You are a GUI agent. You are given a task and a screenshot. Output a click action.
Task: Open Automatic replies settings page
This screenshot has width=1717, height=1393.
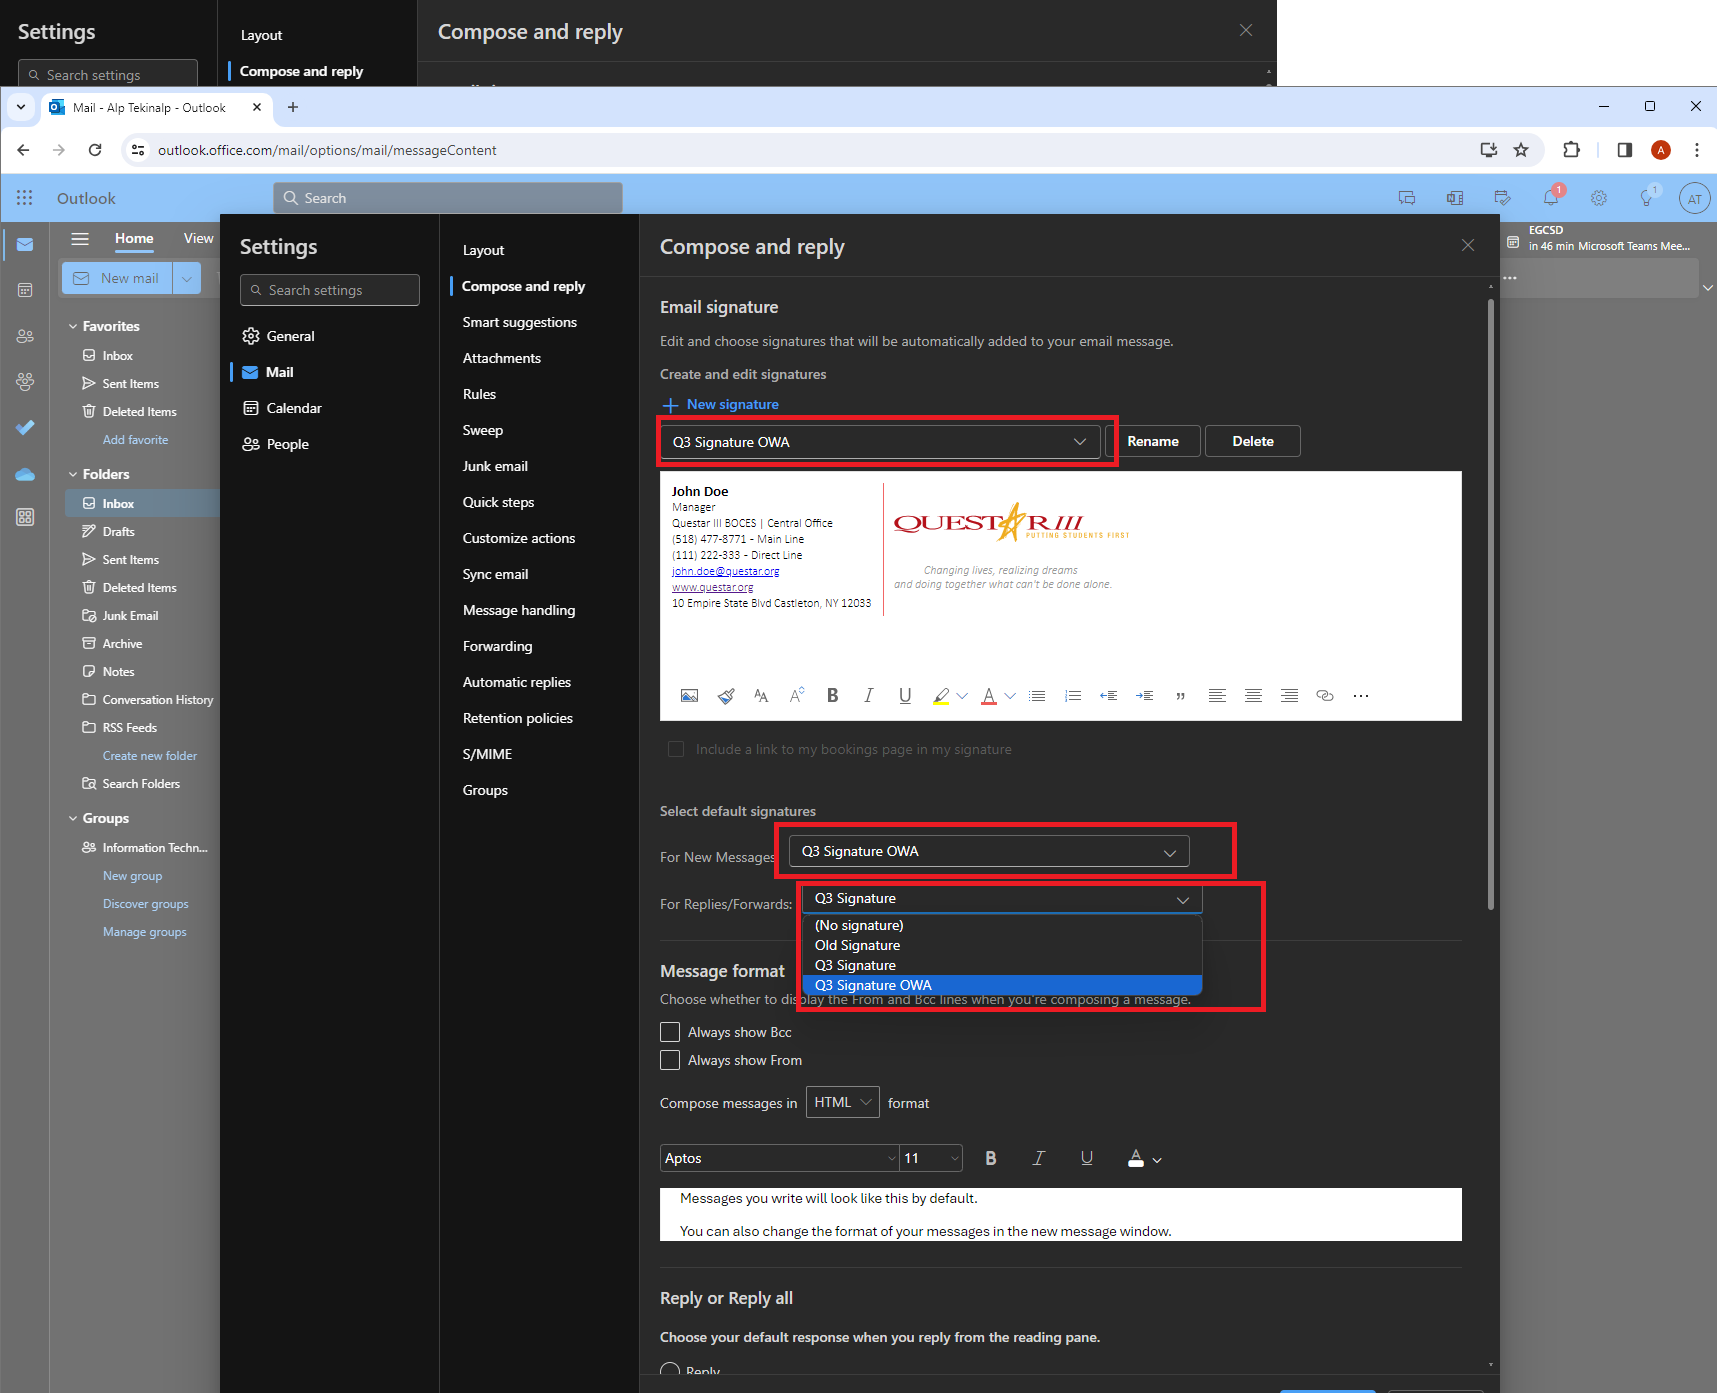[x=516, y=682]
